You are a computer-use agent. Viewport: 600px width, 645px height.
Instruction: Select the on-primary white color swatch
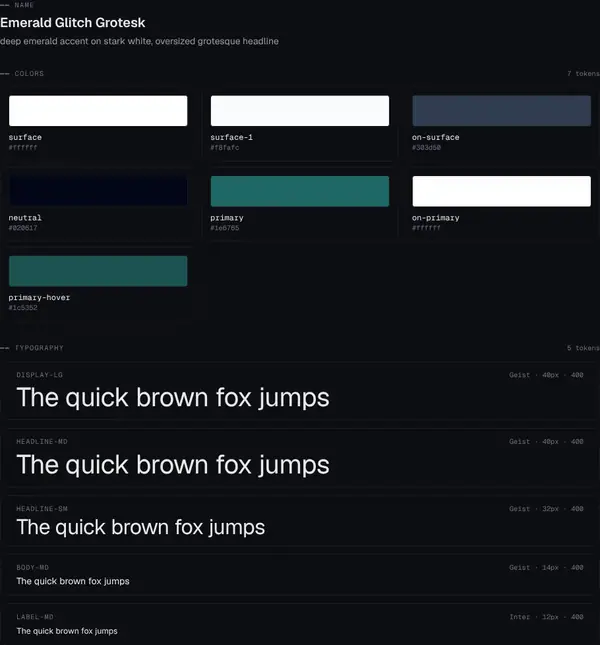tap(502, 191)
